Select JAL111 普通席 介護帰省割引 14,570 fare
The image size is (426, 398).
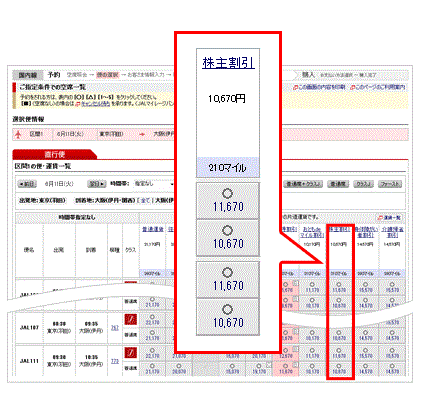coord(392,368)
